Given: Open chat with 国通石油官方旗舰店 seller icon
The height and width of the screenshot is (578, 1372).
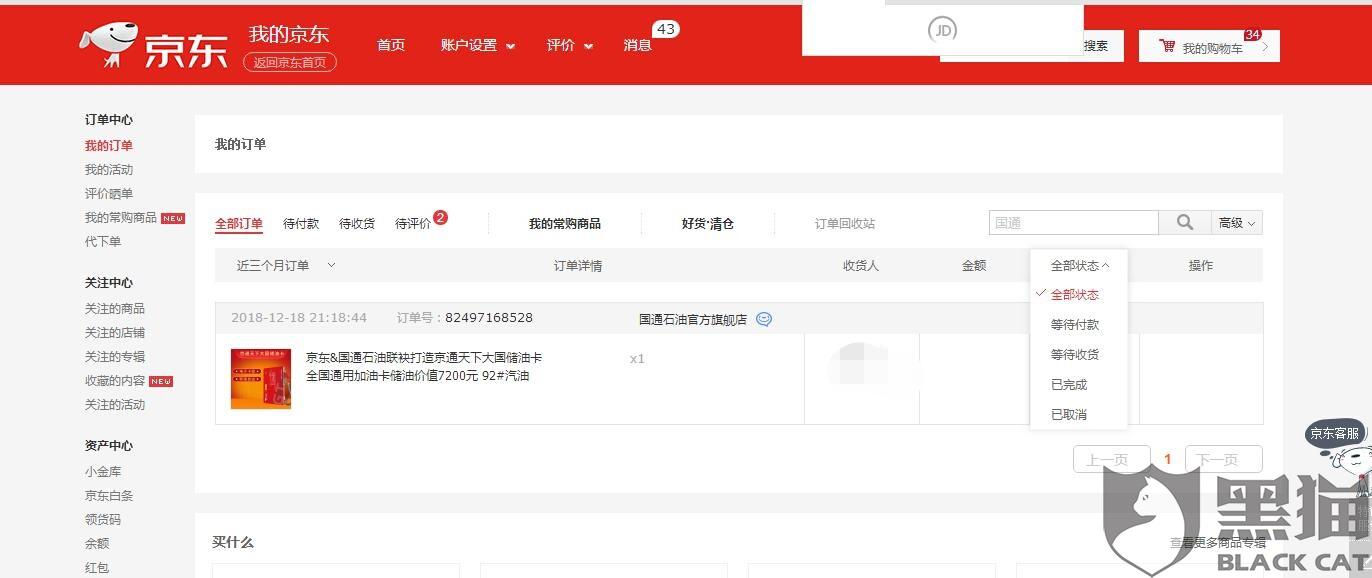Looking at the screenshot, I should coord(764,319).
